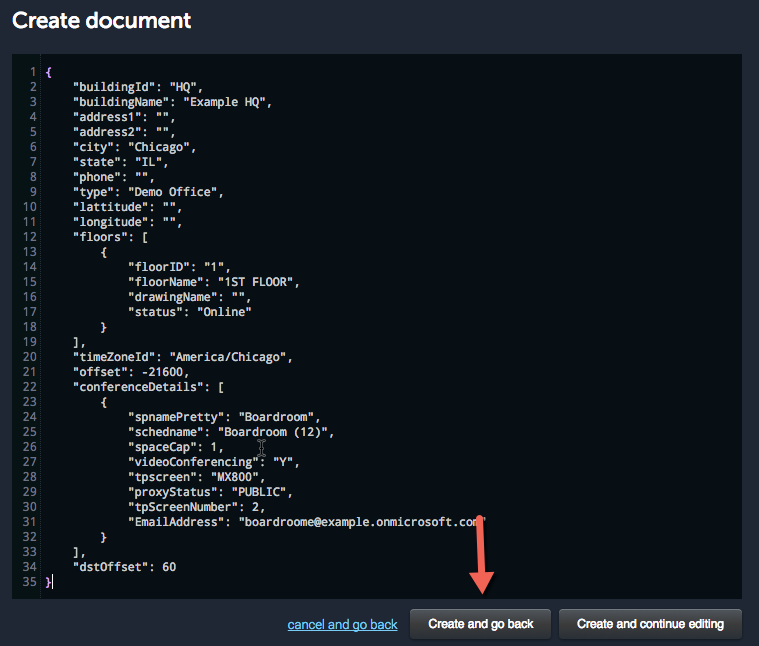Viewport: 759px width, 646px height.
Task: Click the "phone" line in the editor
Action: point(114,177)
